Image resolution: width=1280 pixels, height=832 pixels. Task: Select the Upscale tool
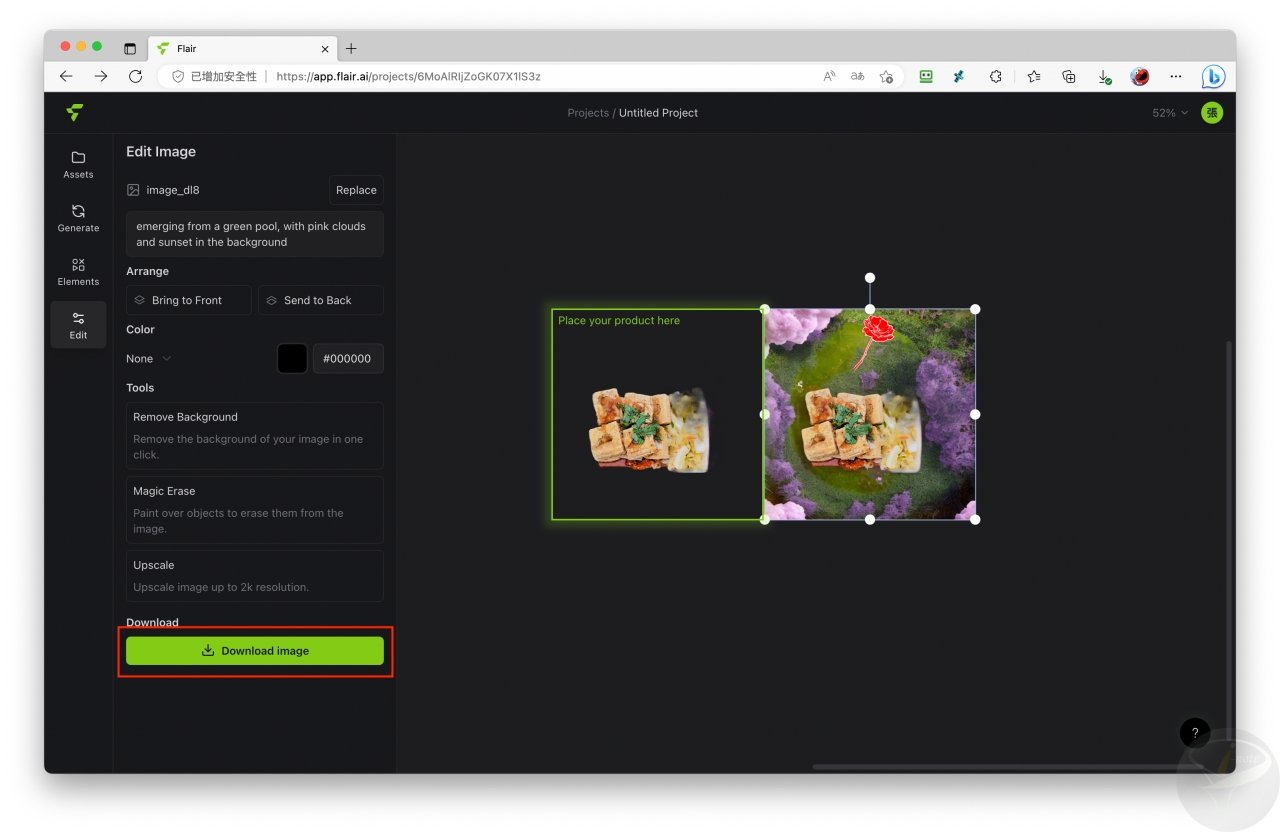click(x=254, y=575)
